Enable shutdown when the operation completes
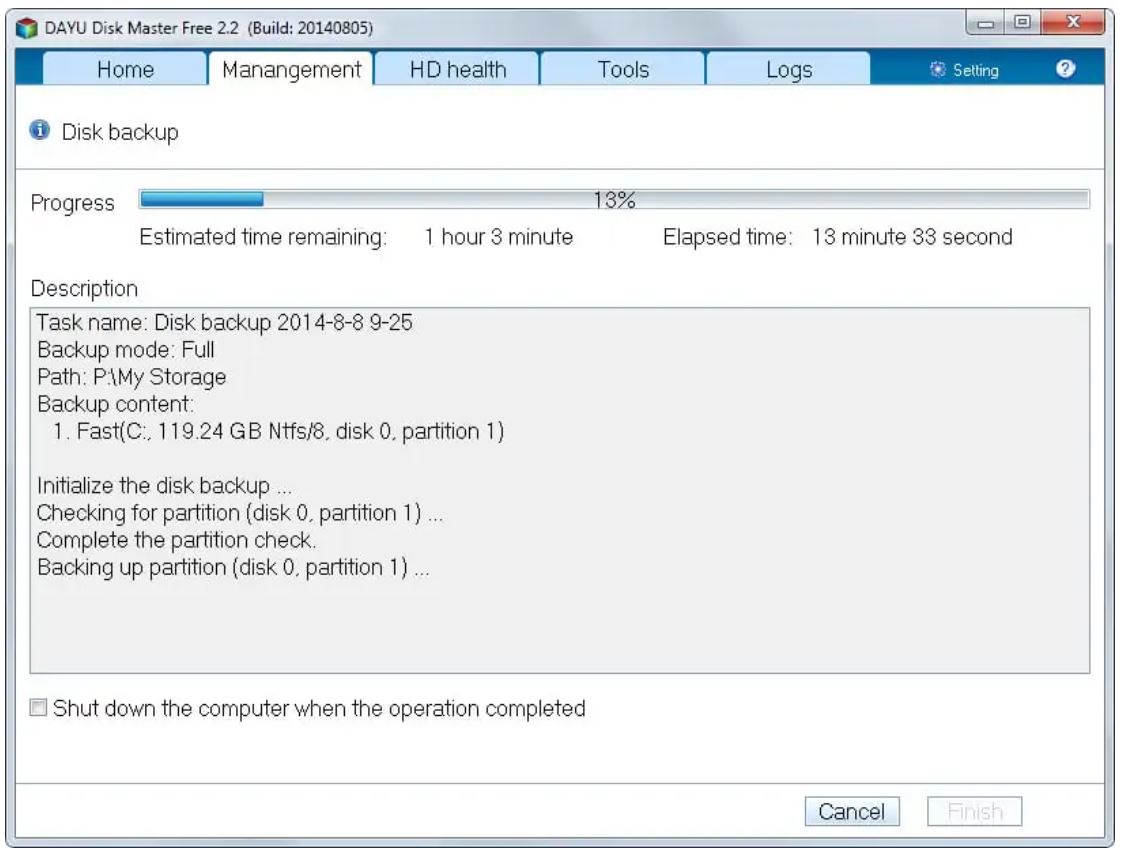 38,709
